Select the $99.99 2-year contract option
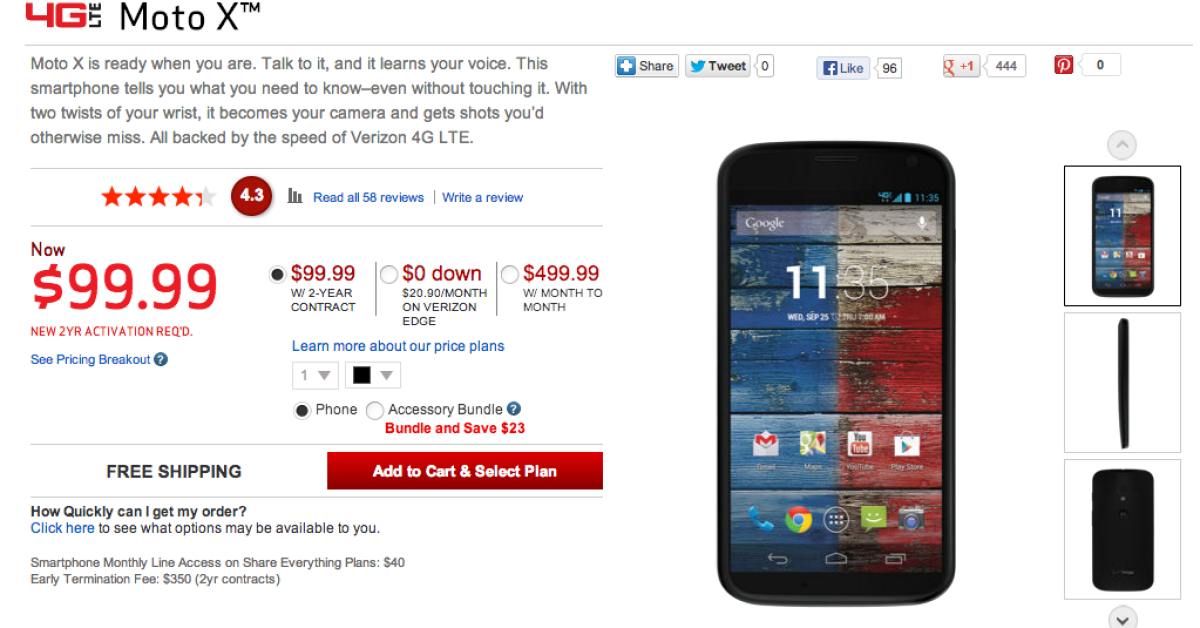The height and width of the screenshot is (628, 1200). point(277,274)
